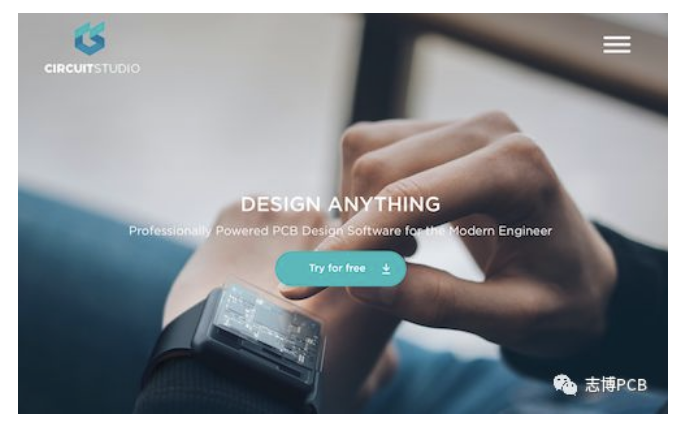Click the download arrow inside the teal button
685x422 pixels.
pos(386,269)
